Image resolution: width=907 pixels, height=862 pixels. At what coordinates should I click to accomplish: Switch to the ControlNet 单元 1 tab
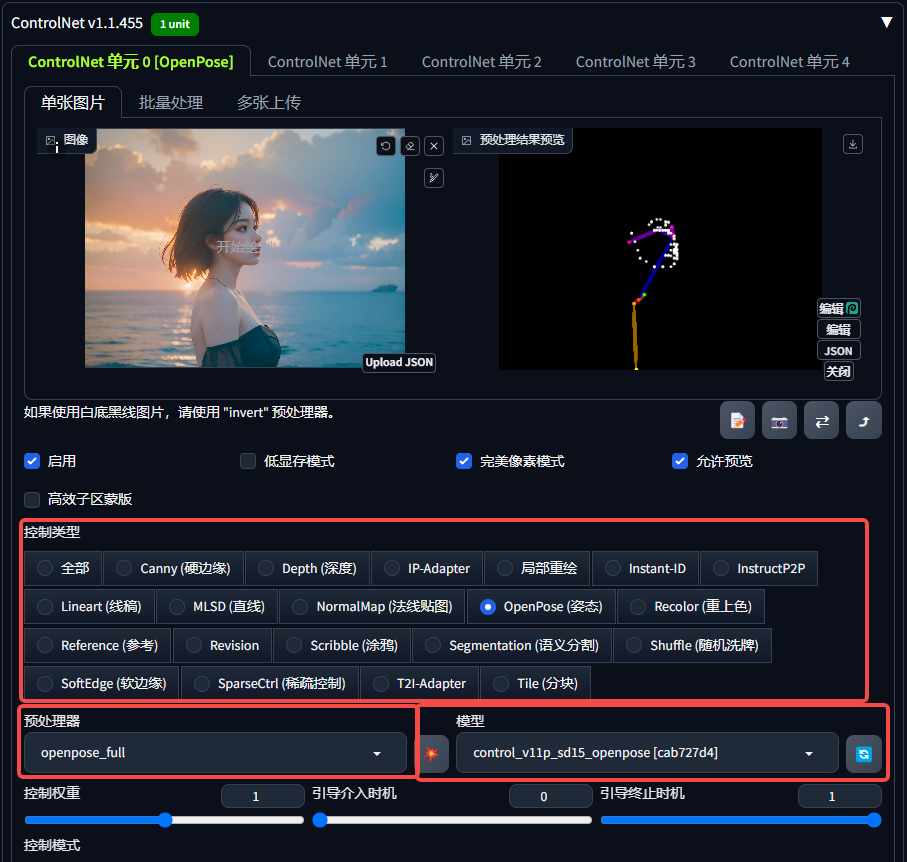327,61
